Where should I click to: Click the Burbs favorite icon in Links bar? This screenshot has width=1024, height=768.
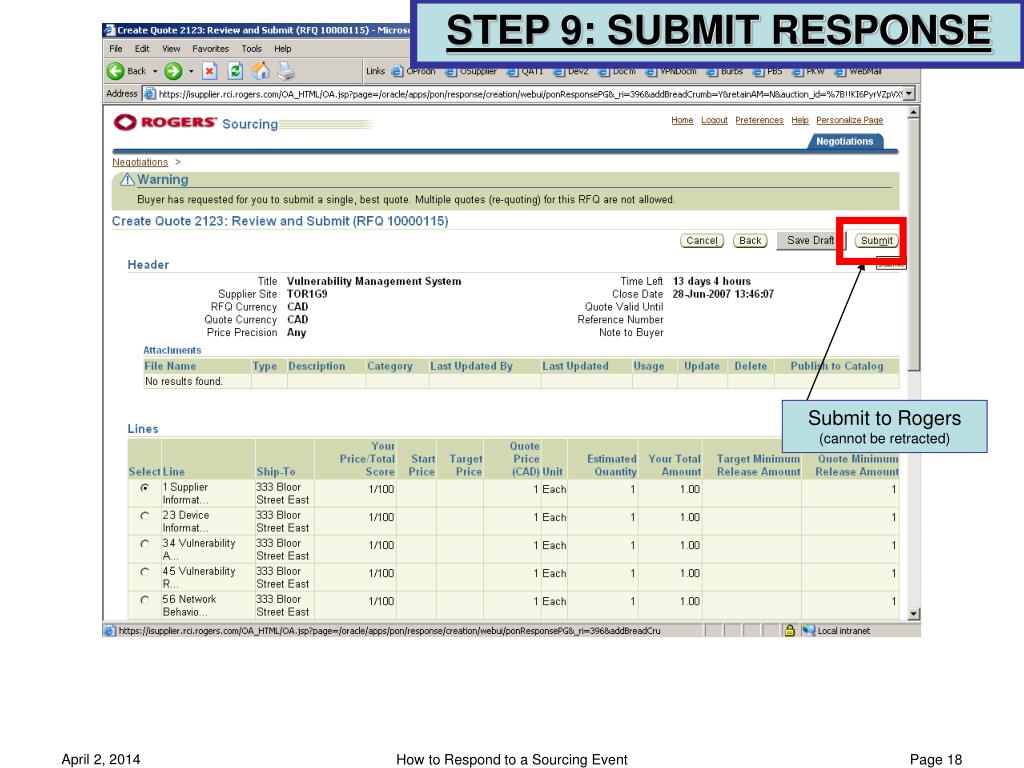click(712, 72)
